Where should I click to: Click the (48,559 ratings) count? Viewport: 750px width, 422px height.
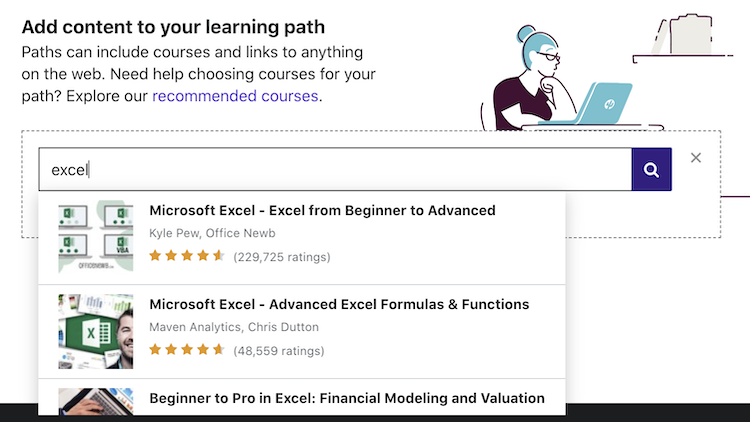point(278,350)
